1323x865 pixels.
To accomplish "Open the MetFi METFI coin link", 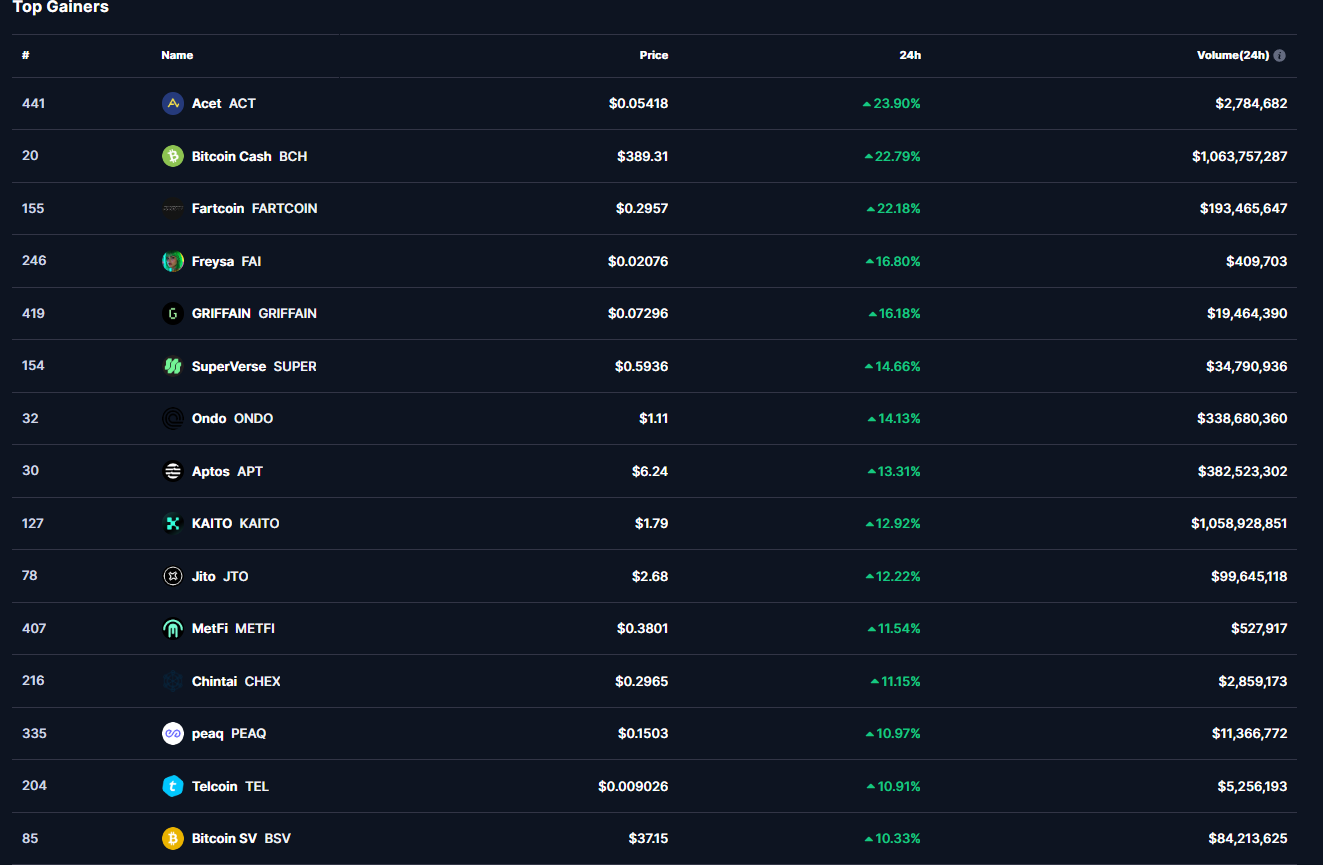I will coord(233,628).
